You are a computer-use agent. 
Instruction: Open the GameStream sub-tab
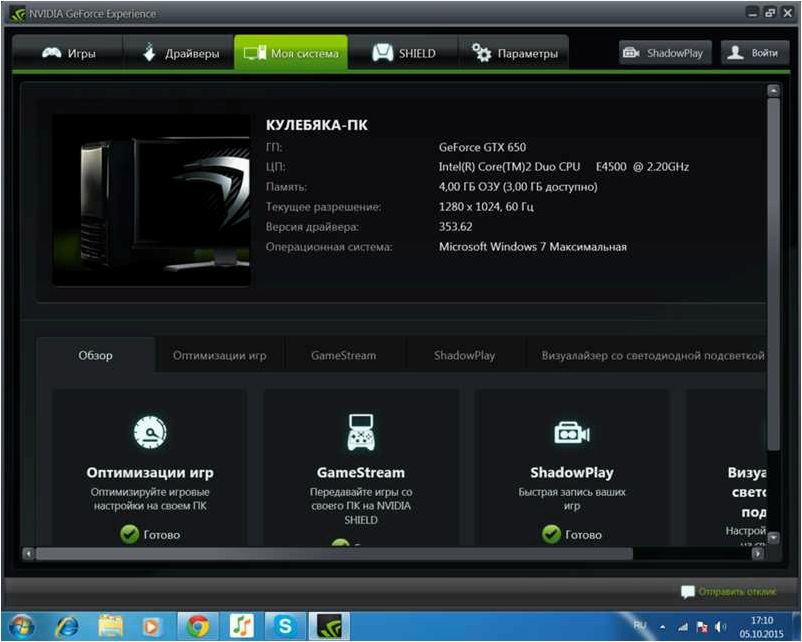[x=343, y=355]
